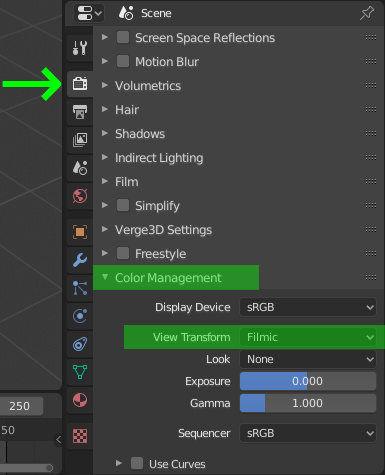
Task: Open the Object properties tab
Action: click(80, 231)
